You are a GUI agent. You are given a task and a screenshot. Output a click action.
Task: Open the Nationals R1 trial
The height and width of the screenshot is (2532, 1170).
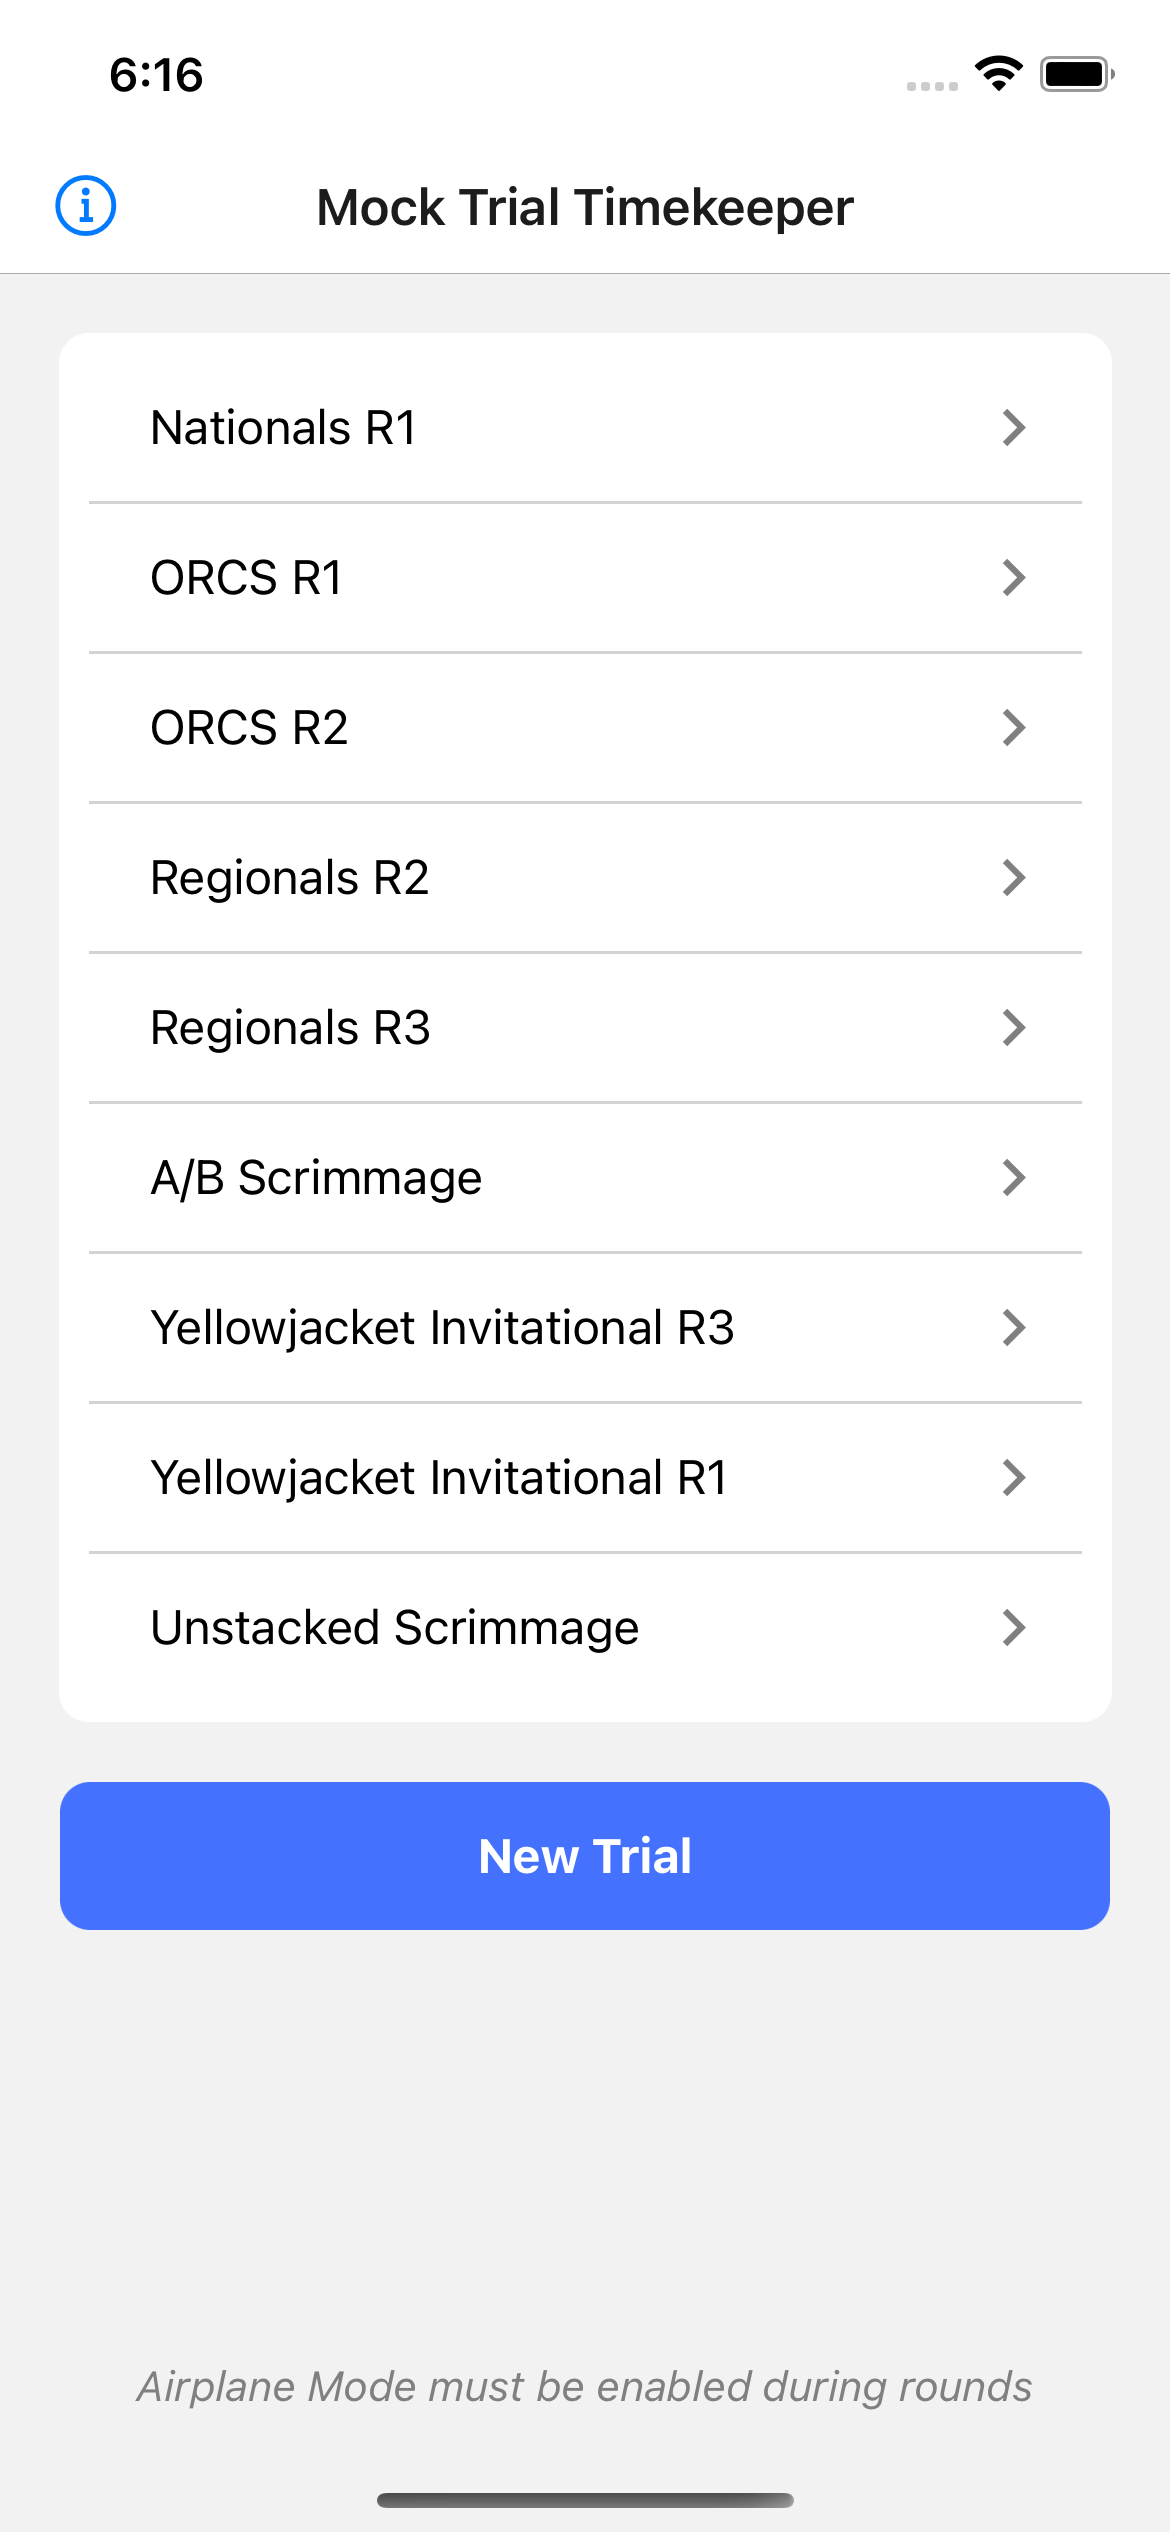point(284,428)
